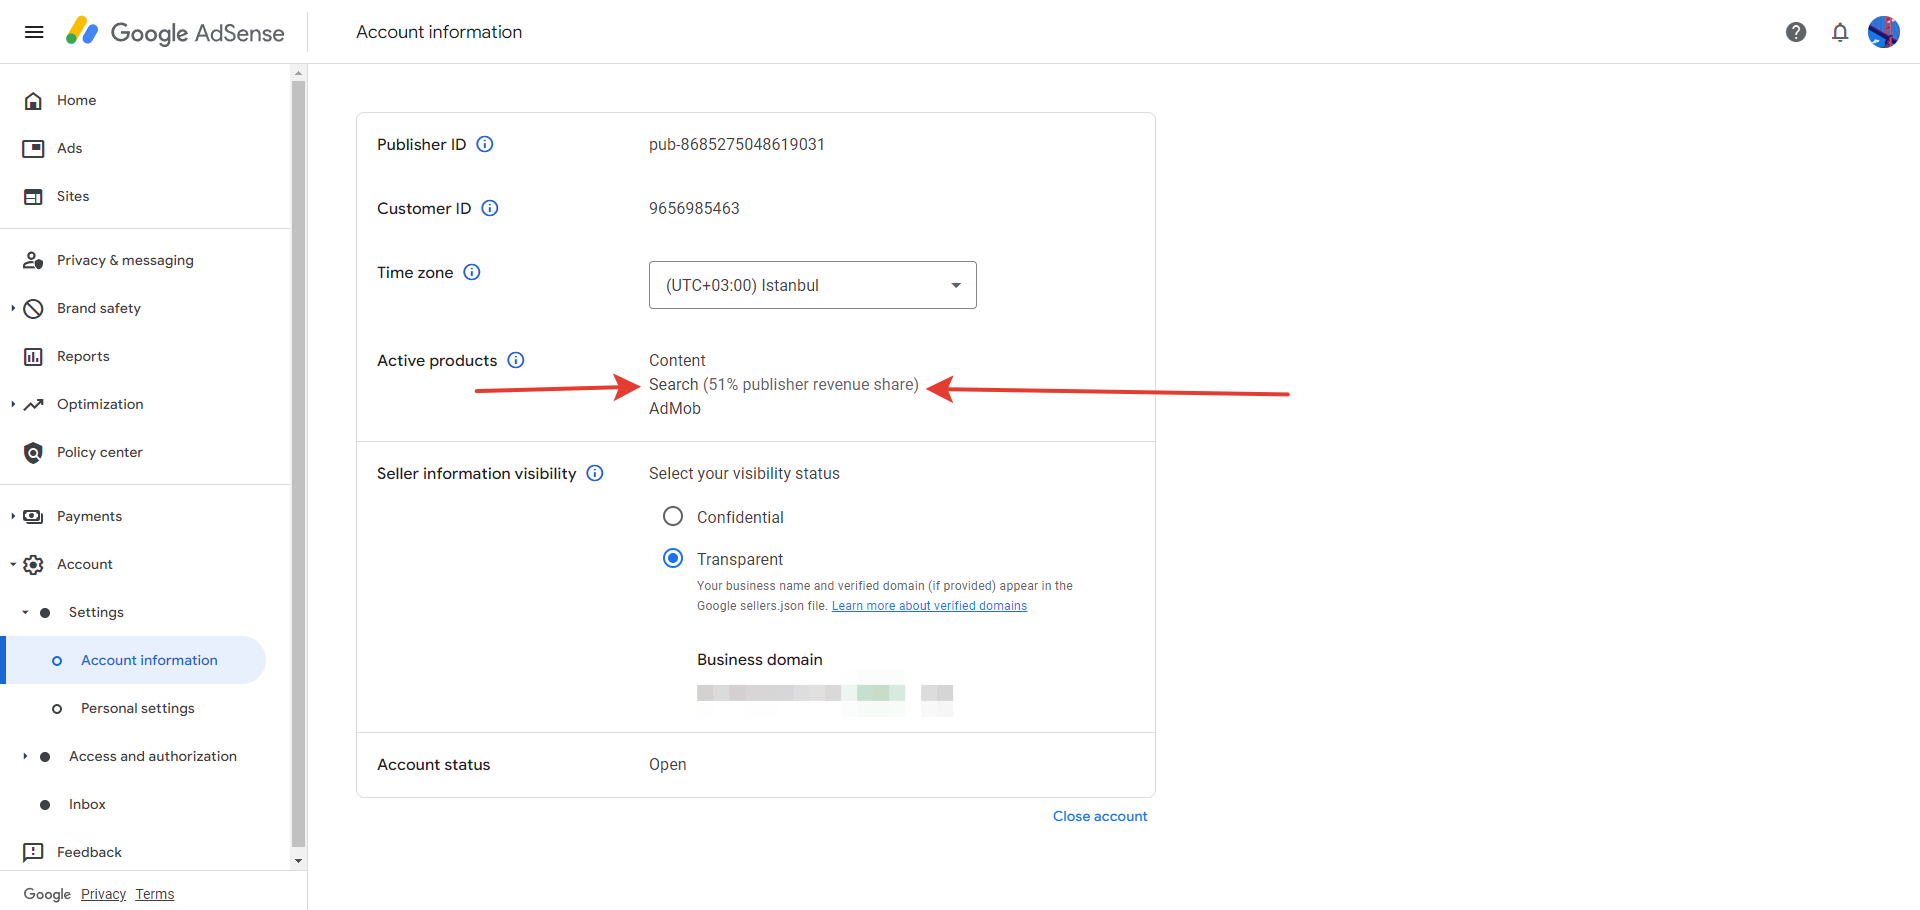Show Time zone info tooltip icon
This screenshot has height=910, width=1920.
472,272
